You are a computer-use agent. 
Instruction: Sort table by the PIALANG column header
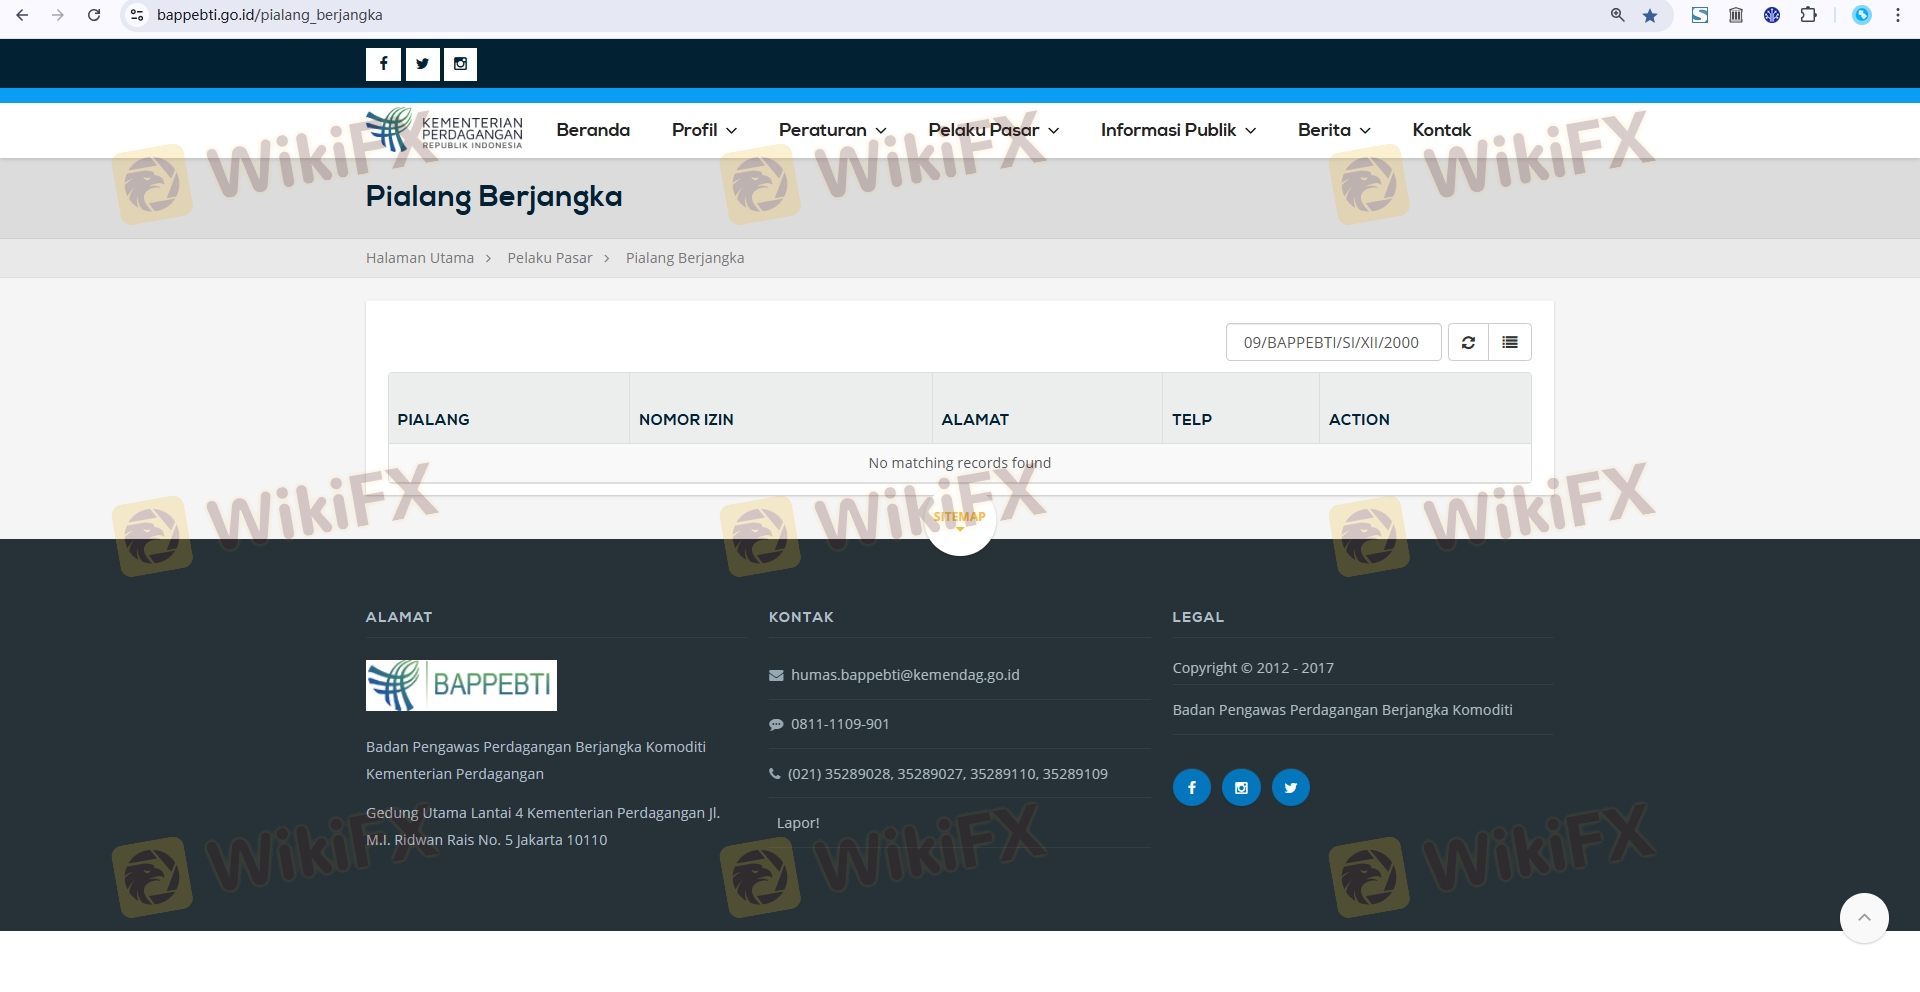point(433,420)
